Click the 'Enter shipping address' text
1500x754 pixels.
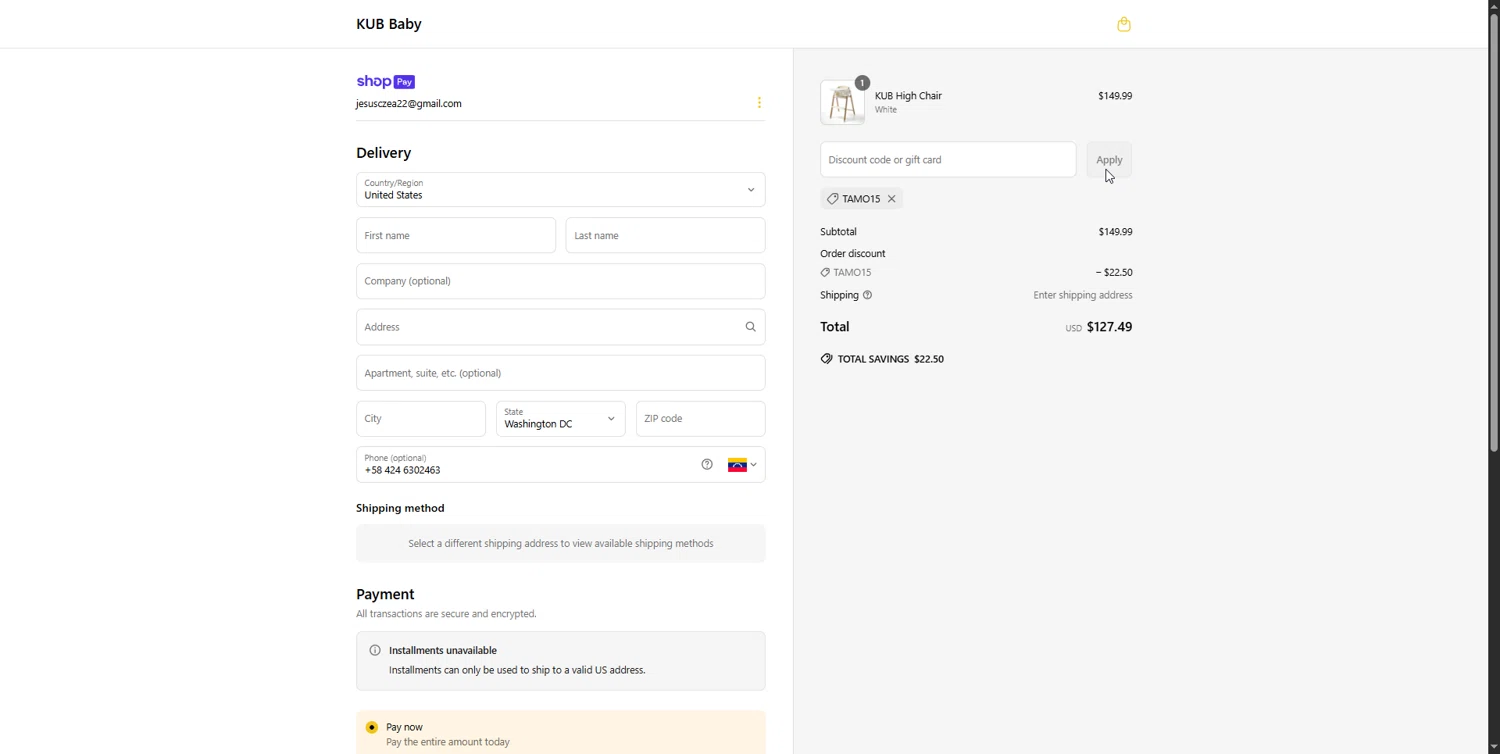1083,295
